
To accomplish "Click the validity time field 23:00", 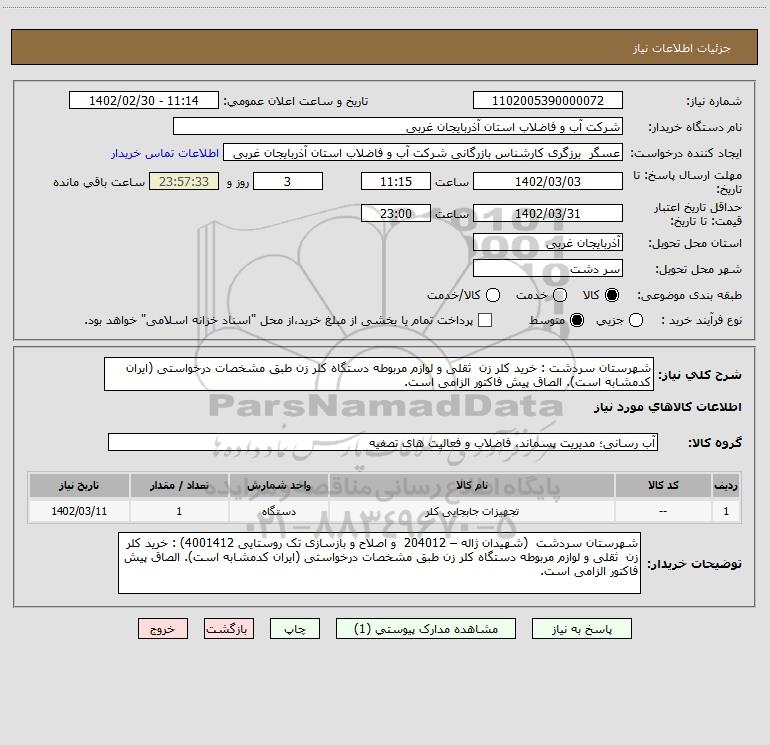I will 396,214.
